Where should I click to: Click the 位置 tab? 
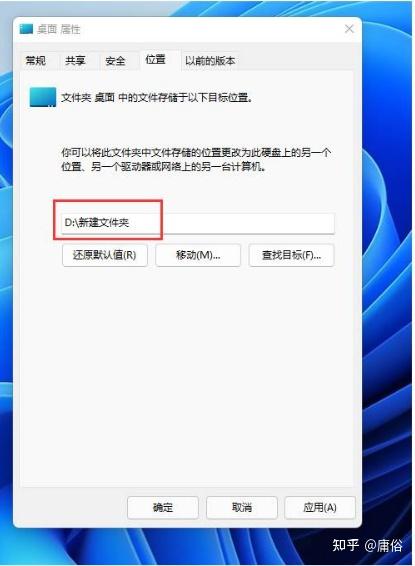point(156,59)
